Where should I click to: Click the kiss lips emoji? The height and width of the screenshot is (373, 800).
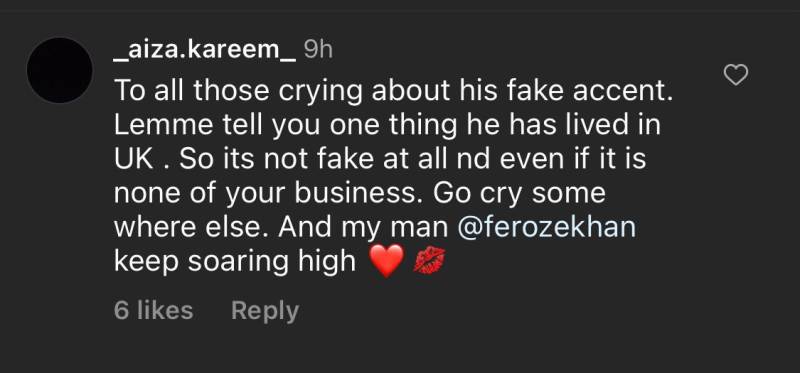pyautogui.click(x=429, y=261)
